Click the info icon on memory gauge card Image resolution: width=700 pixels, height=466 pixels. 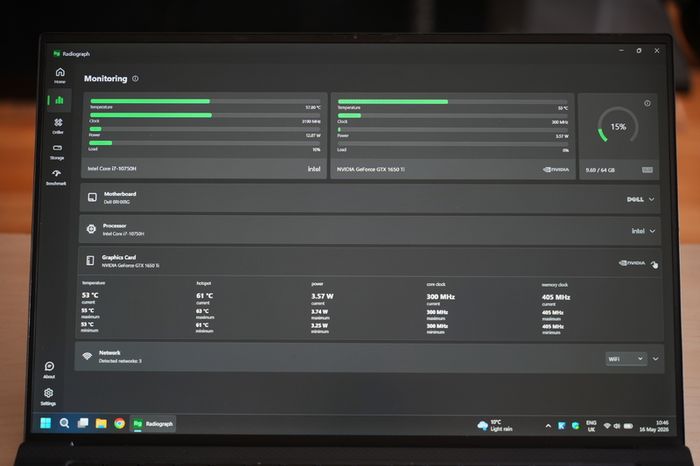tap(647, 103)
